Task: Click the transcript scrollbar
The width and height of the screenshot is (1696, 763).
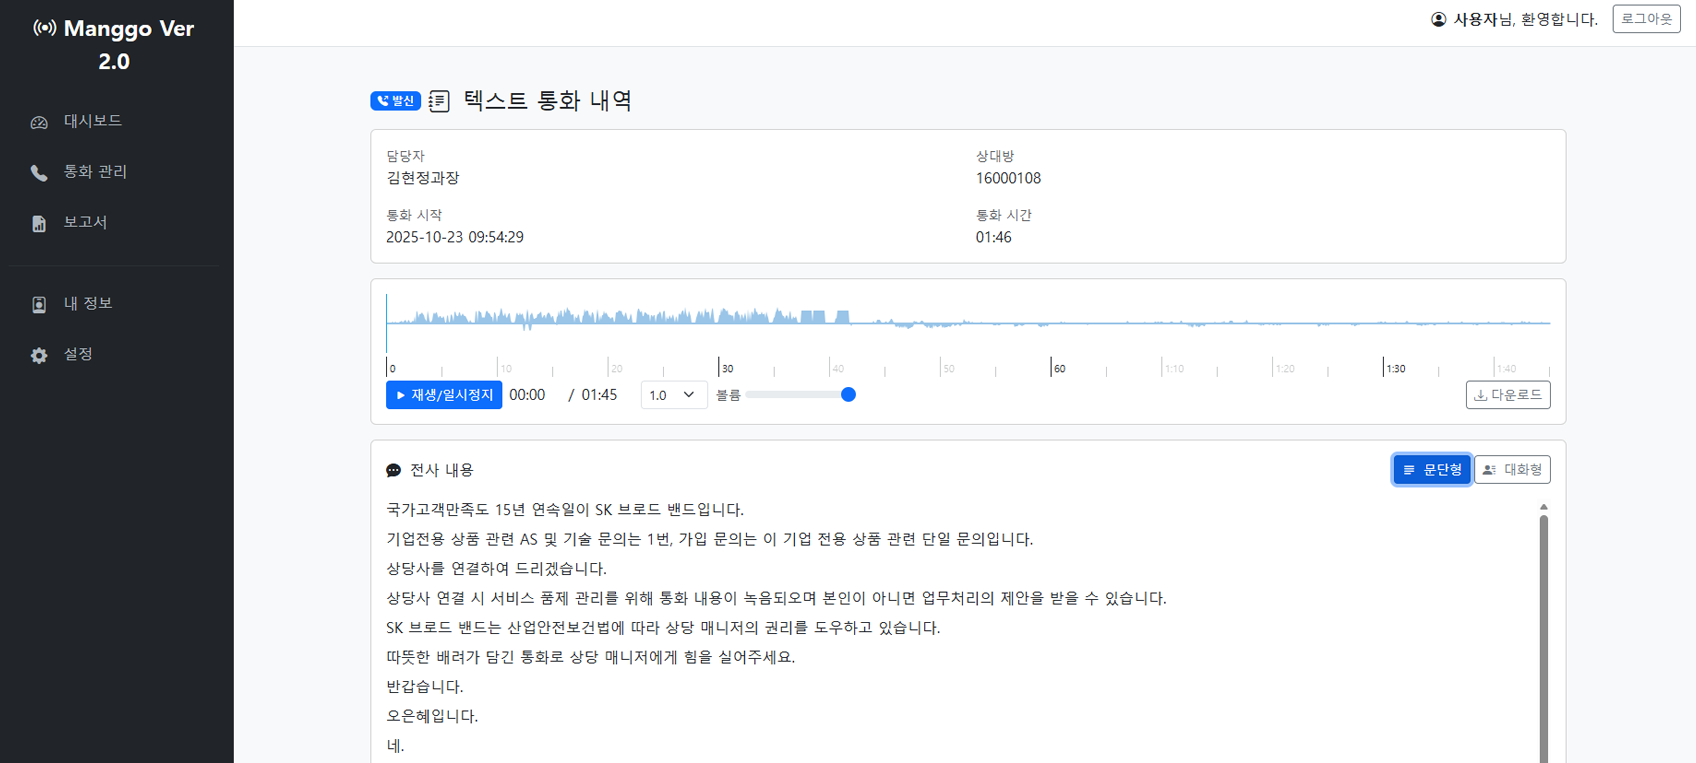Action: 1544,640
